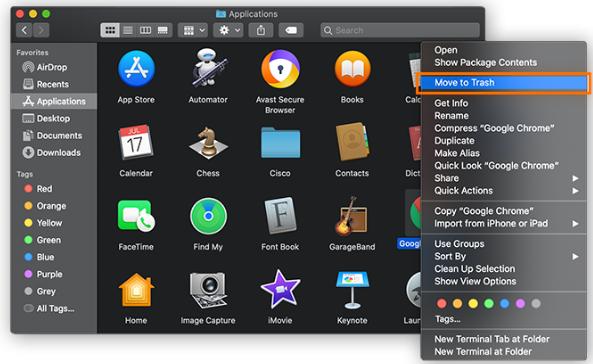Expand the Quick Actions submenu
Image resolution: width=593 pixels, height=364 pixels.
pyautogui.click(x=504, y=190)
